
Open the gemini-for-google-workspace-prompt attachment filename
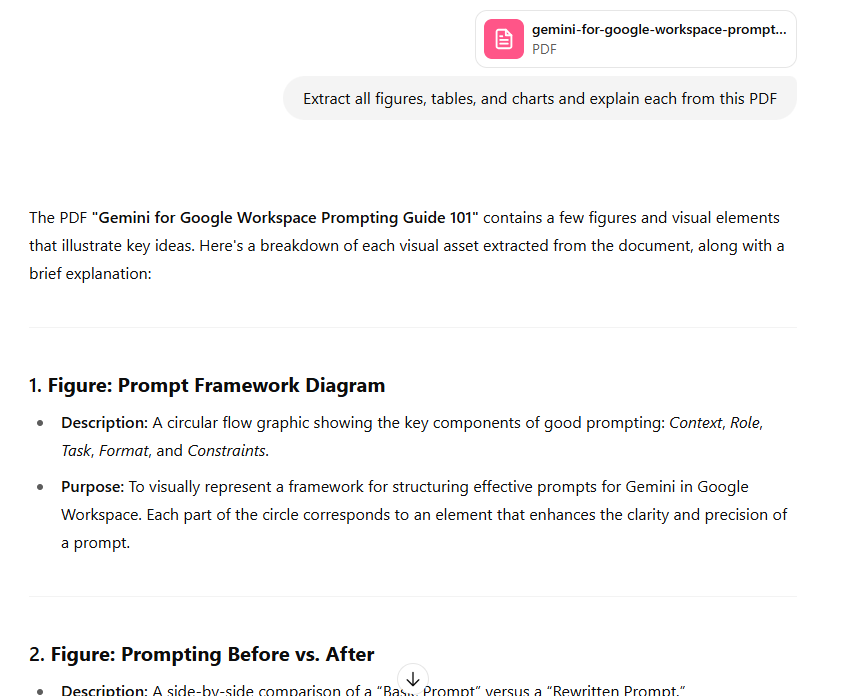[x=658, y=30]
